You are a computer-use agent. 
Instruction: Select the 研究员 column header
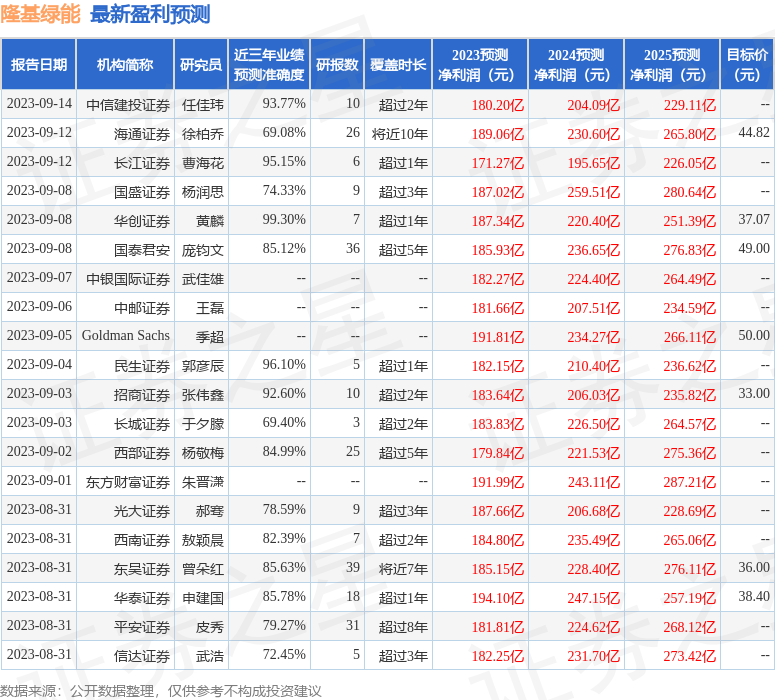201,64
